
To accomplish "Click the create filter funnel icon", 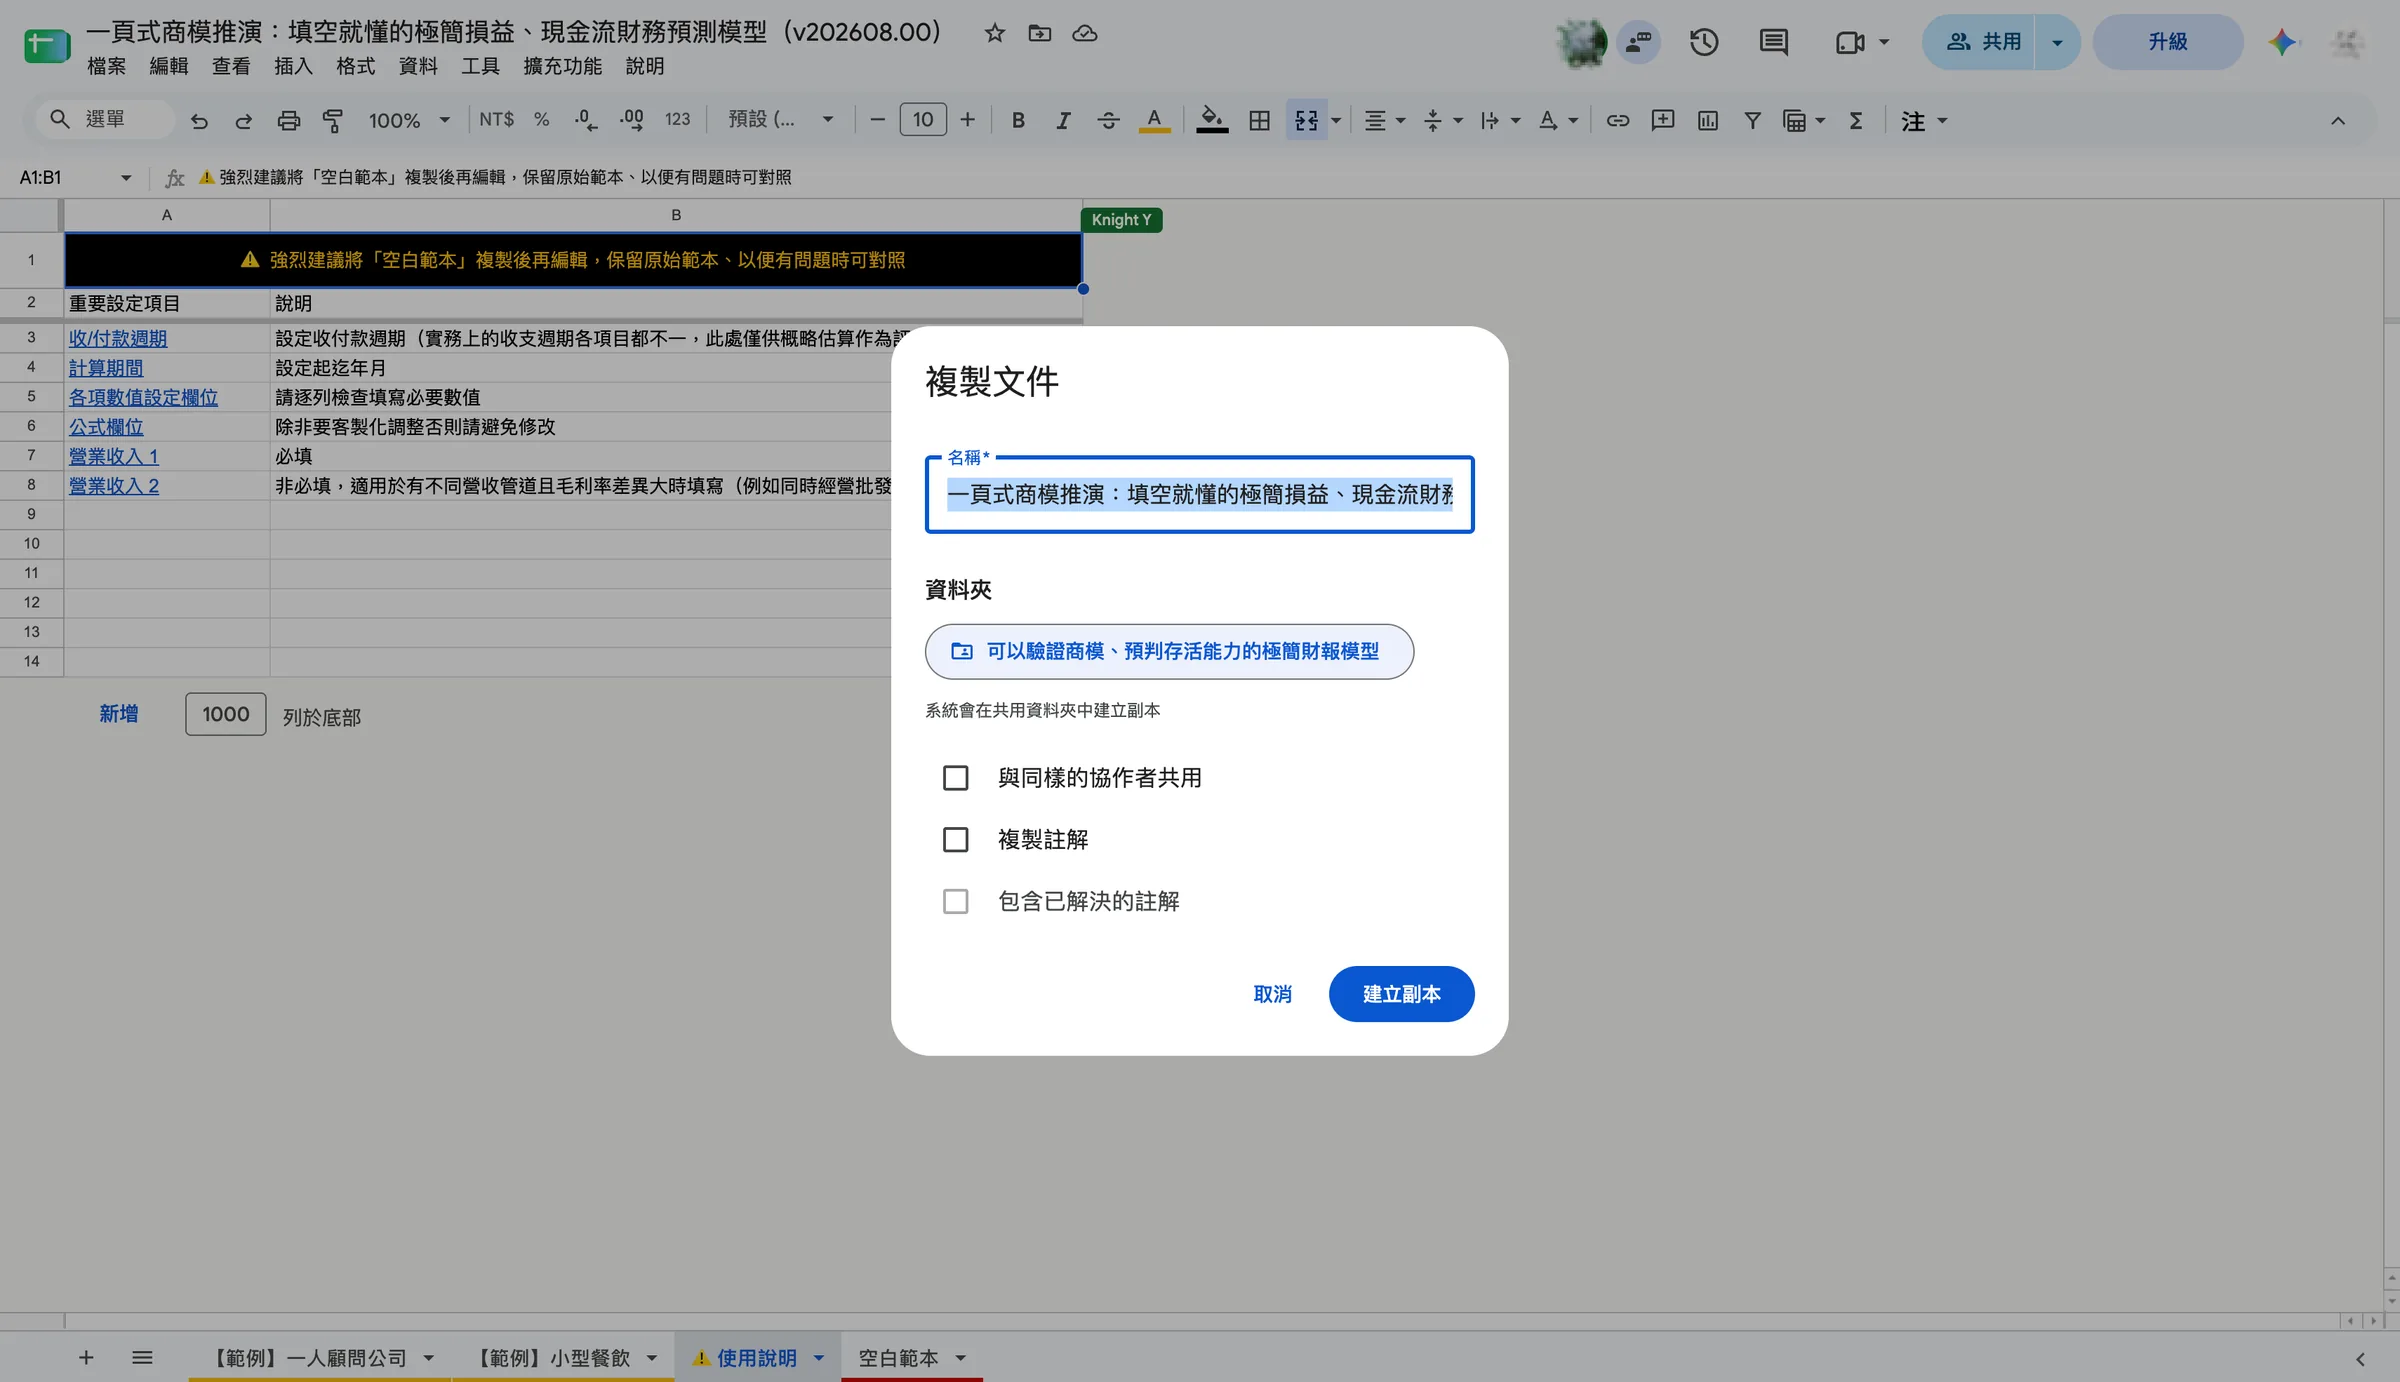I will pyautogui.click(x=1752, y=121).
